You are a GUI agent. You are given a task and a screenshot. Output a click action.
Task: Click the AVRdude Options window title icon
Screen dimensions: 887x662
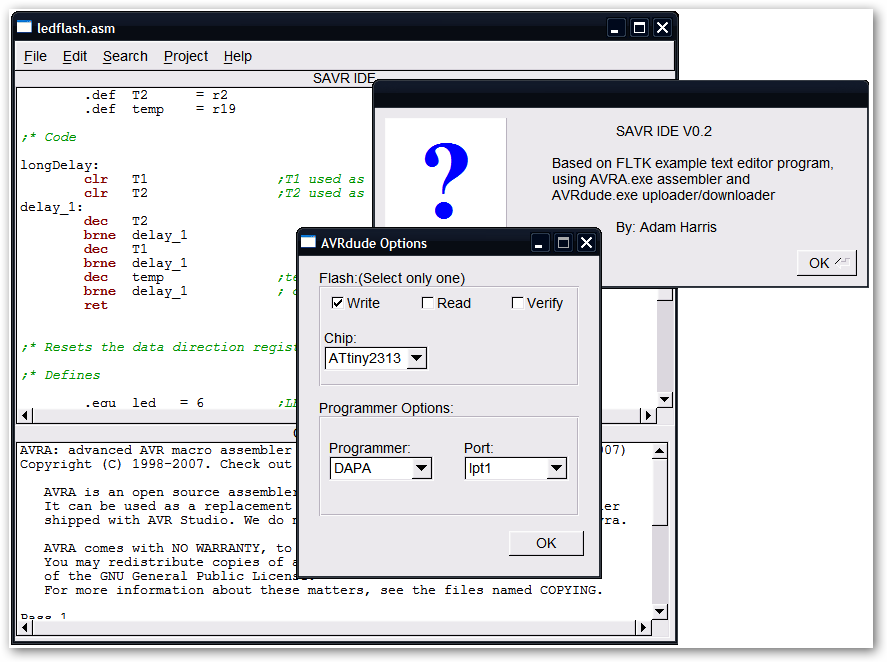pos(308,242)
